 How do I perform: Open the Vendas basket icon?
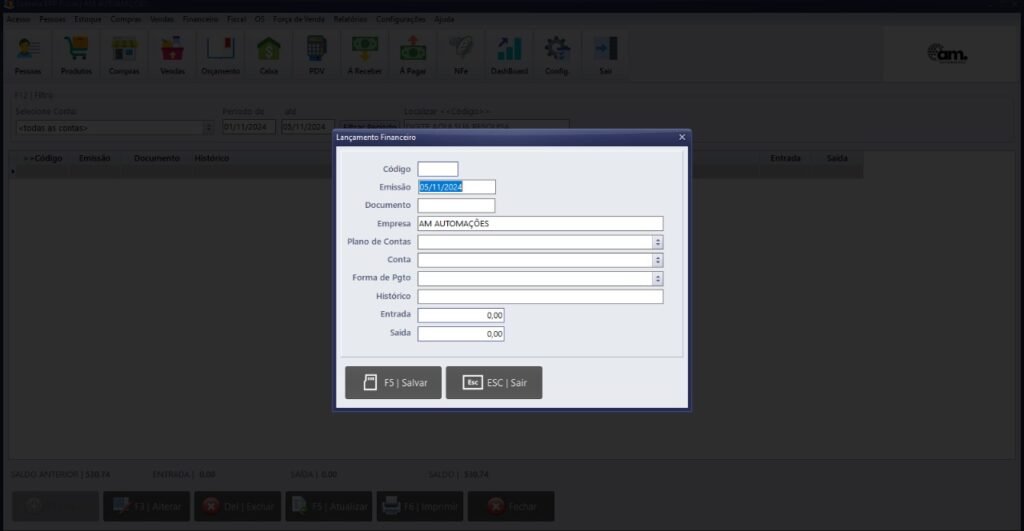pyautogui.click(x=173, y=54)
